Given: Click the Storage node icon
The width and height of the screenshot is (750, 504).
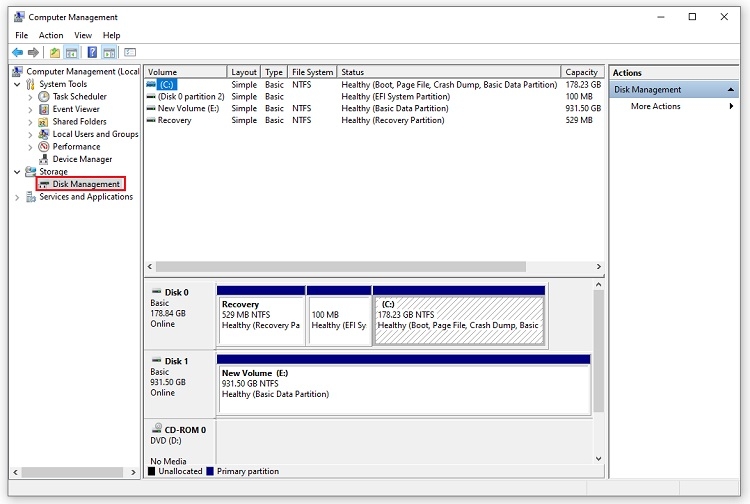Looking at the screenshot, I should (x=31, y=171).
